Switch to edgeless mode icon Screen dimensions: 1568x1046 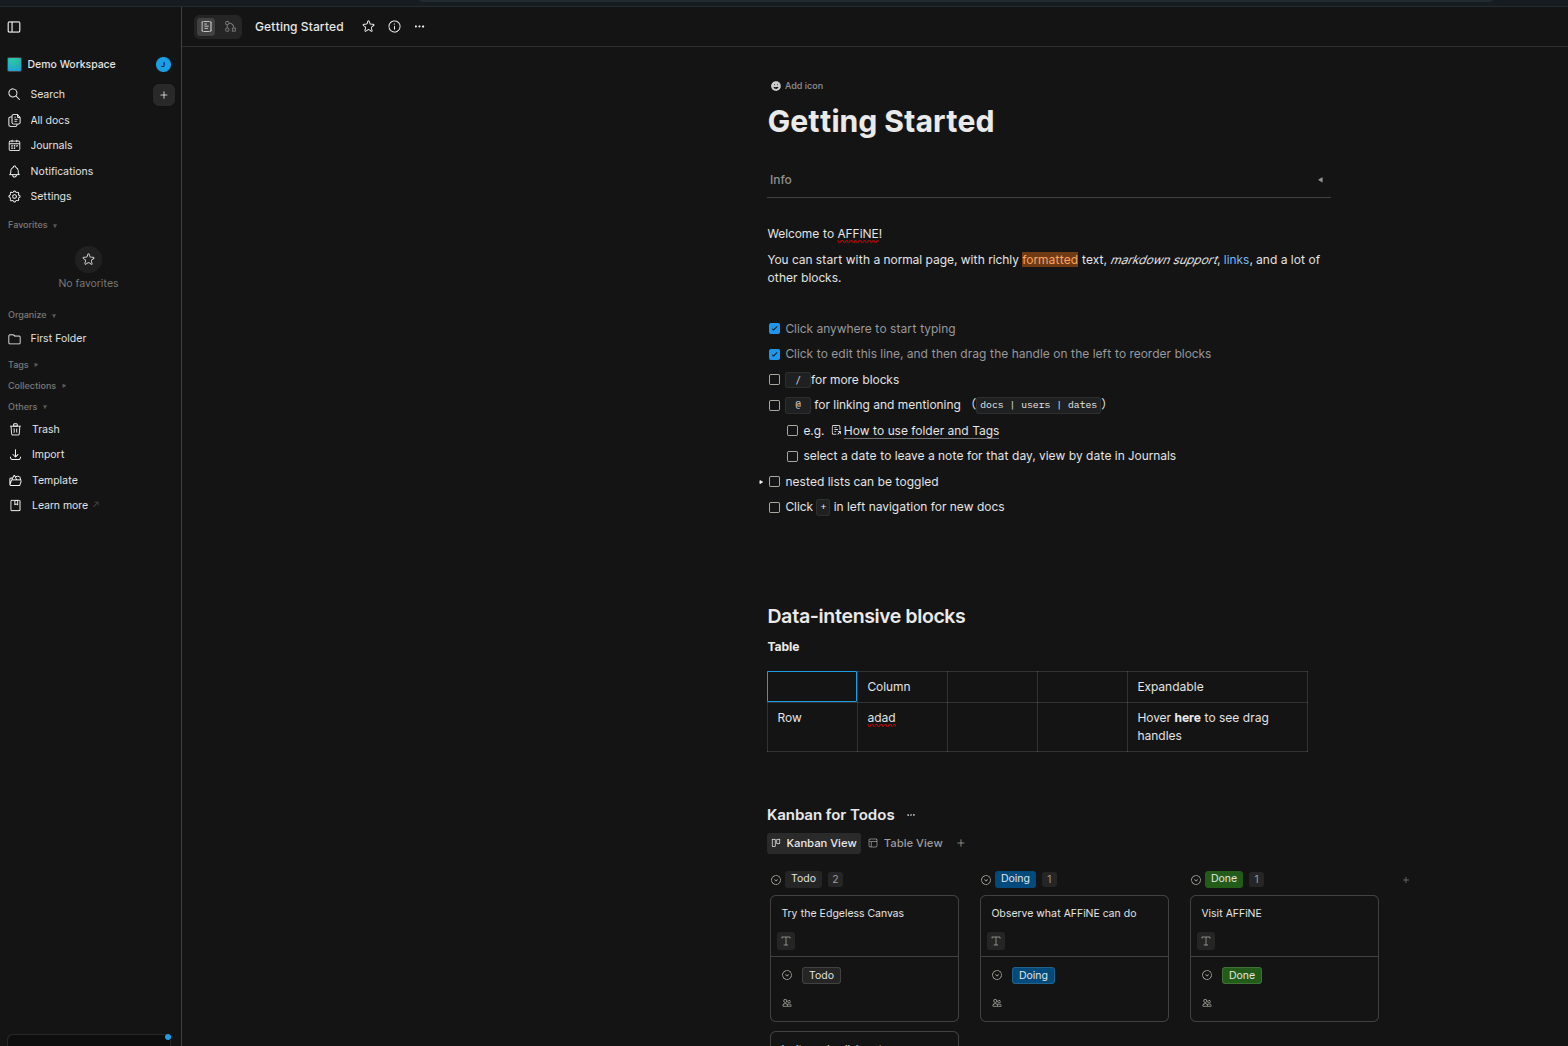[x=230, y=27]
